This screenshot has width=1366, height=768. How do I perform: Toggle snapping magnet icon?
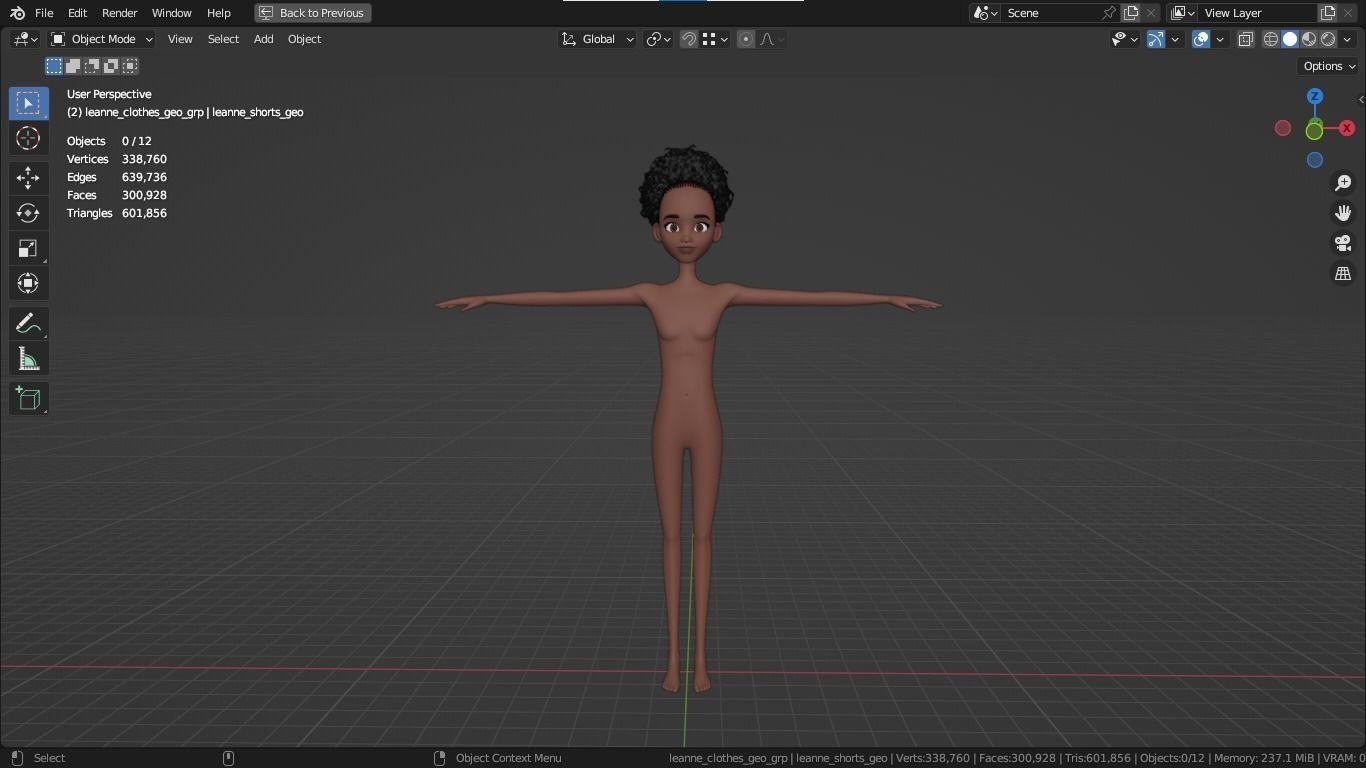pyautogui.click(x=689, y=39)
